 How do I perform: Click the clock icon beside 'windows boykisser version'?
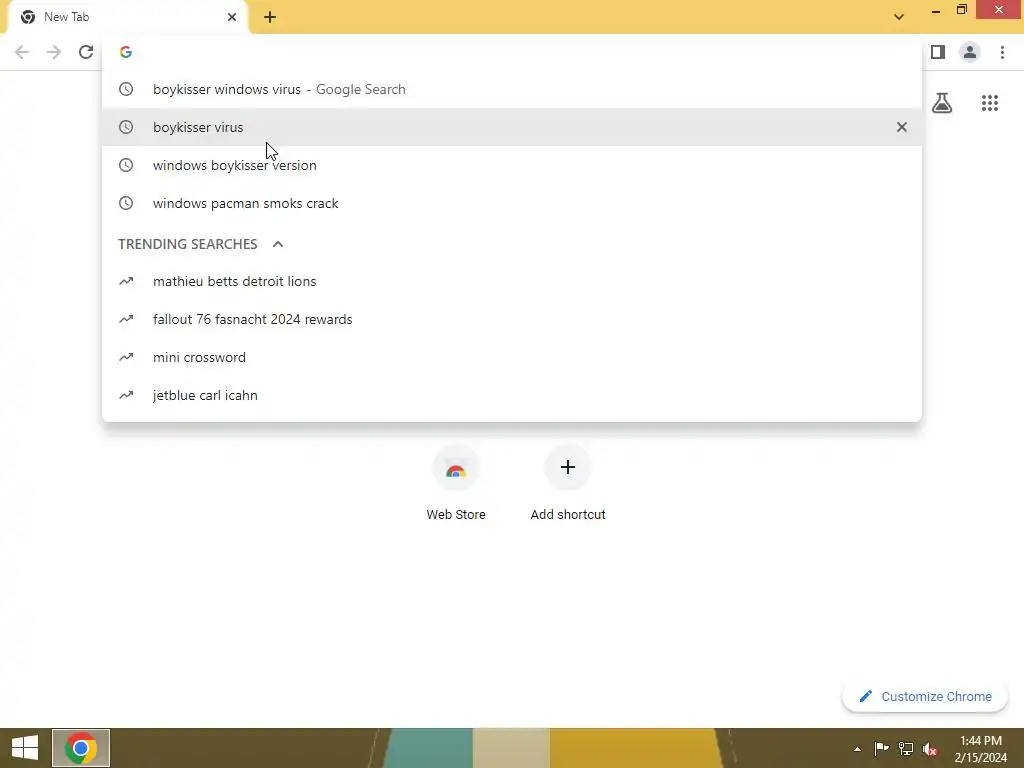(126, 165)
